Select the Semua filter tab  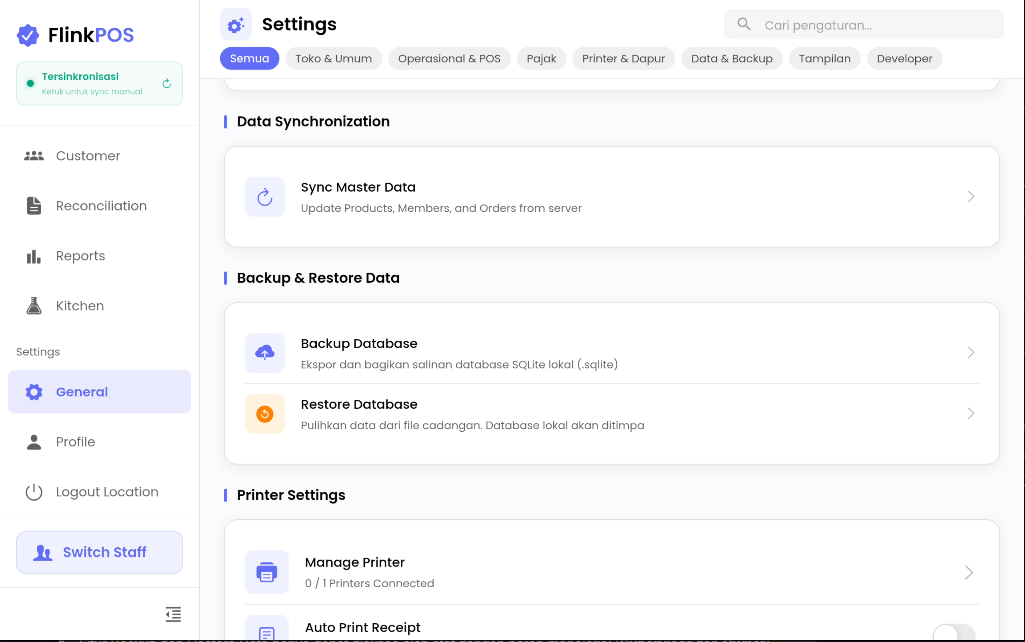click(x=250, y=59)
